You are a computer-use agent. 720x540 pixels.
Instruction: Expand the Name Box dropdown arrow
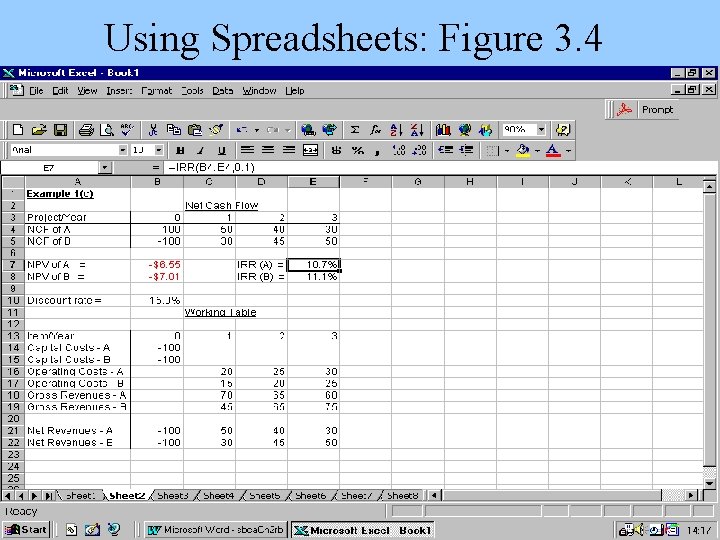click(105, 168)
